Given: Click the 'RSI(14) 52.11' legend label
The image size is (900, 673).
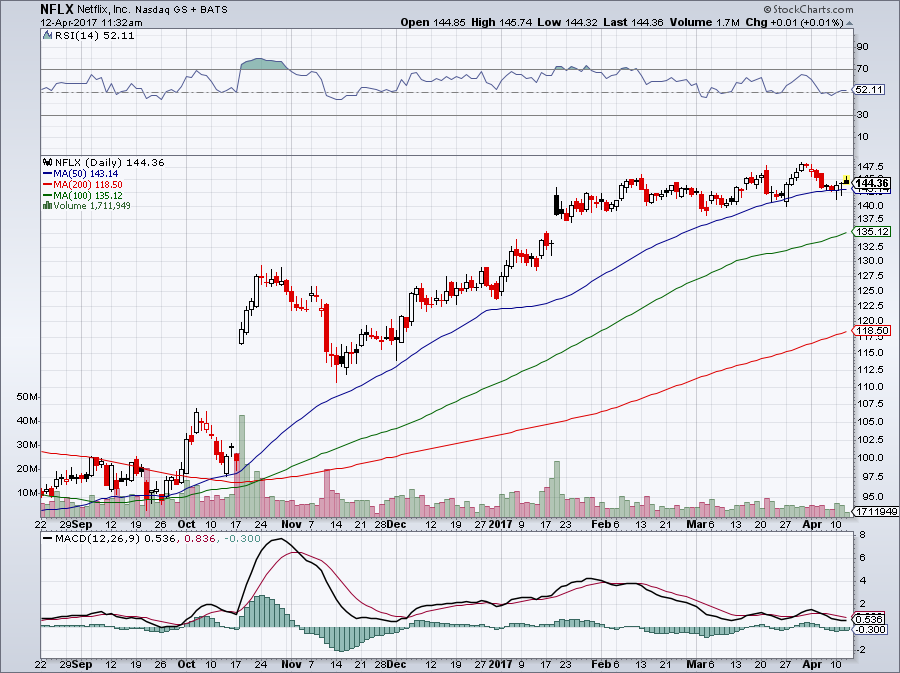Looking at the screenshot, I should pos(95,36).
